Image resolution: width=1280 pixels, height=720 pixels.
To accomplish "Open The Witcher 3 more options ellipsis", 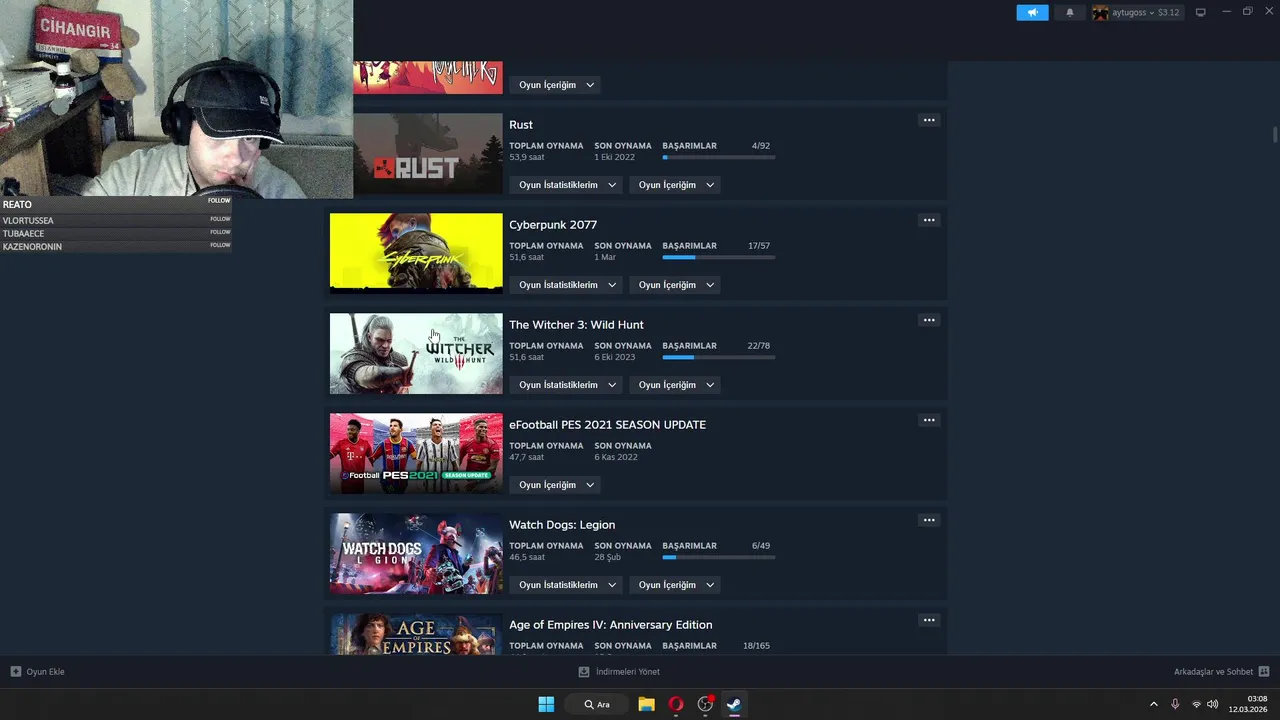I will tap(929, 320).
